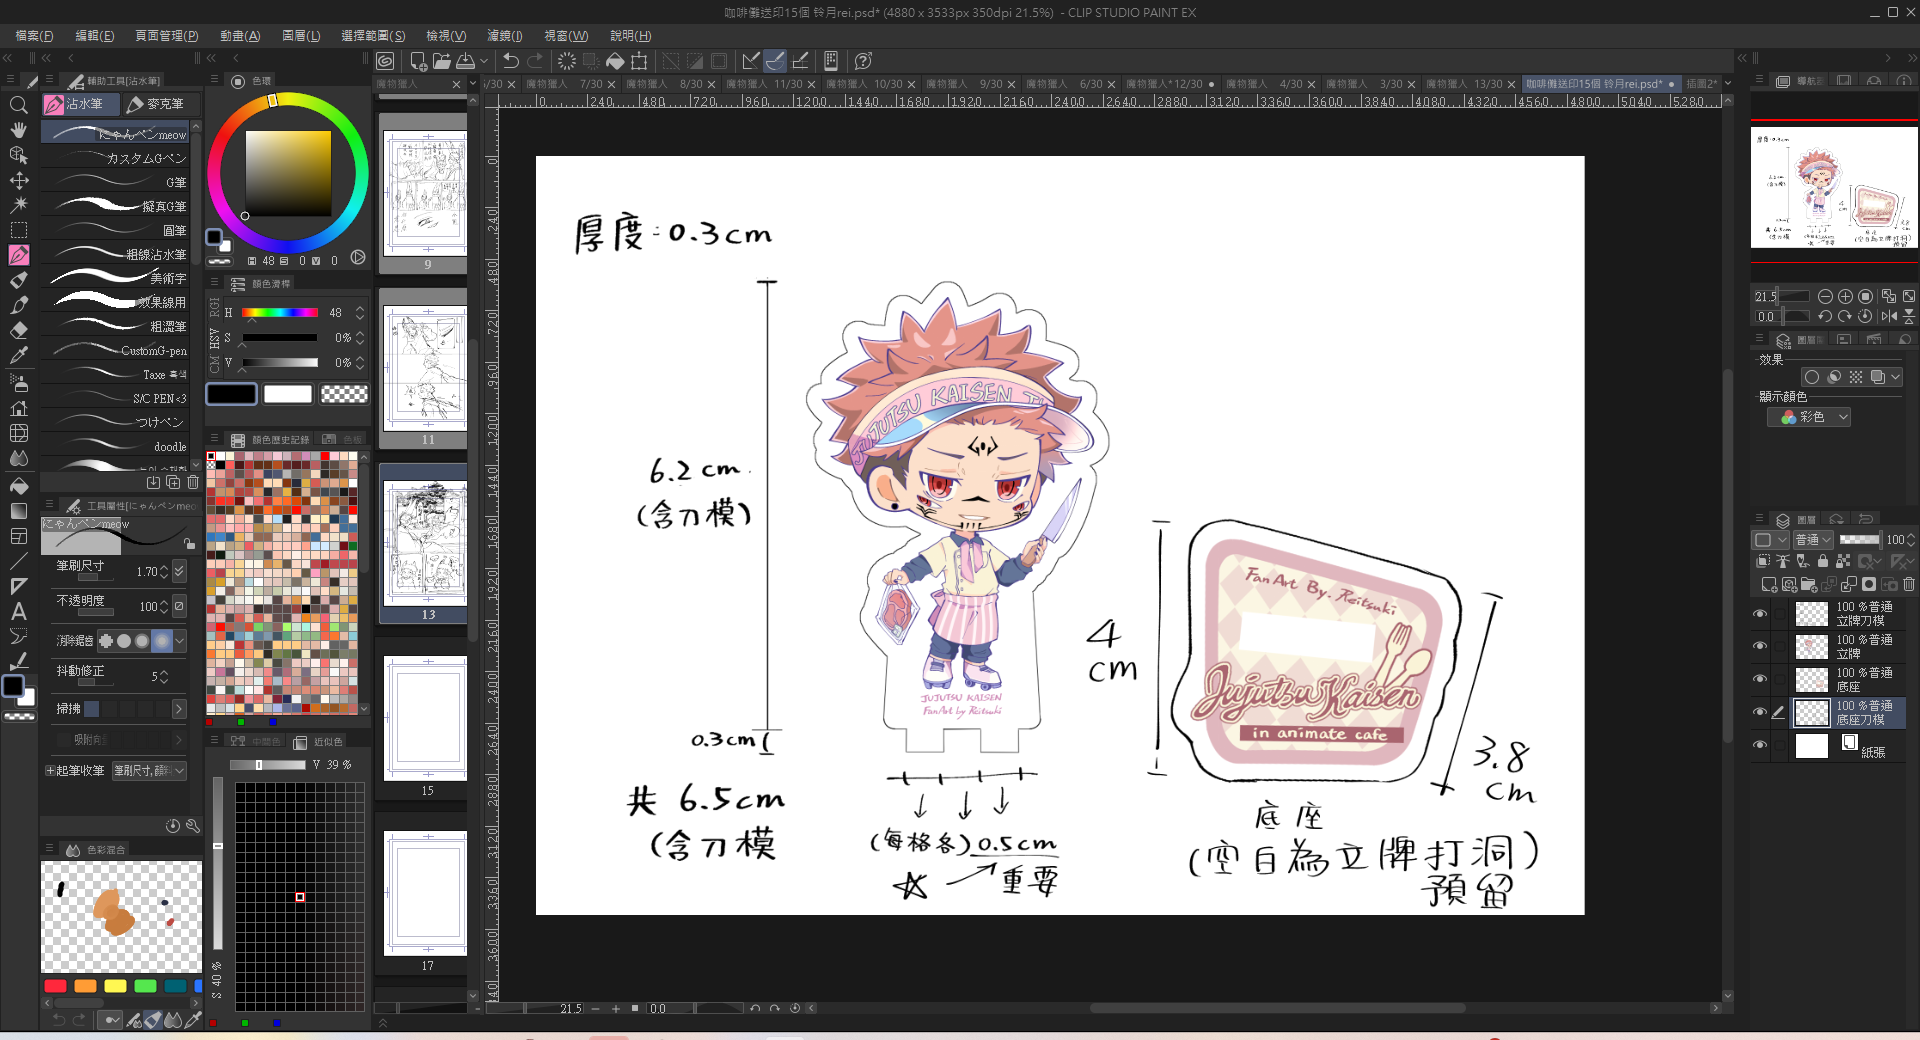Select the Auto select magic wand tool
Image resolution: width=1920 pixels, height=1040 pixels.
pos(18,205)
